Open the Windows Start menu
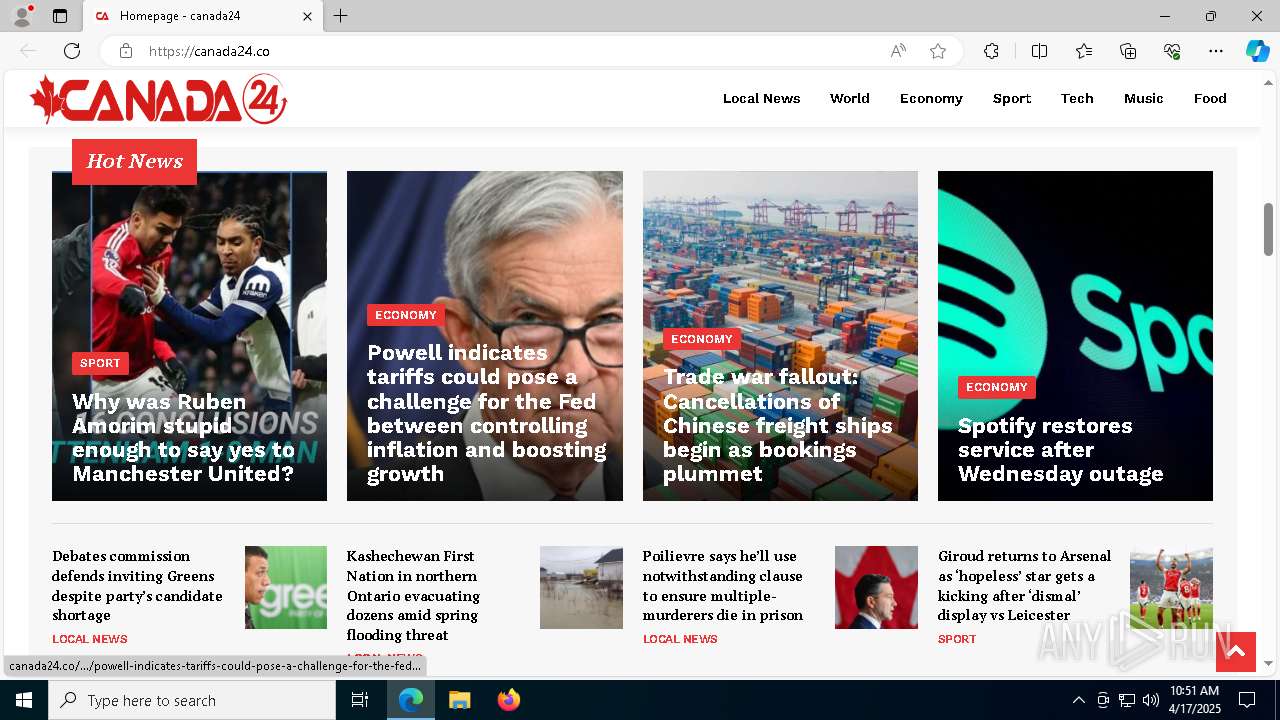Image resolution: width=1280 pixels, height=720 pixels. click(x=24, y=700)
